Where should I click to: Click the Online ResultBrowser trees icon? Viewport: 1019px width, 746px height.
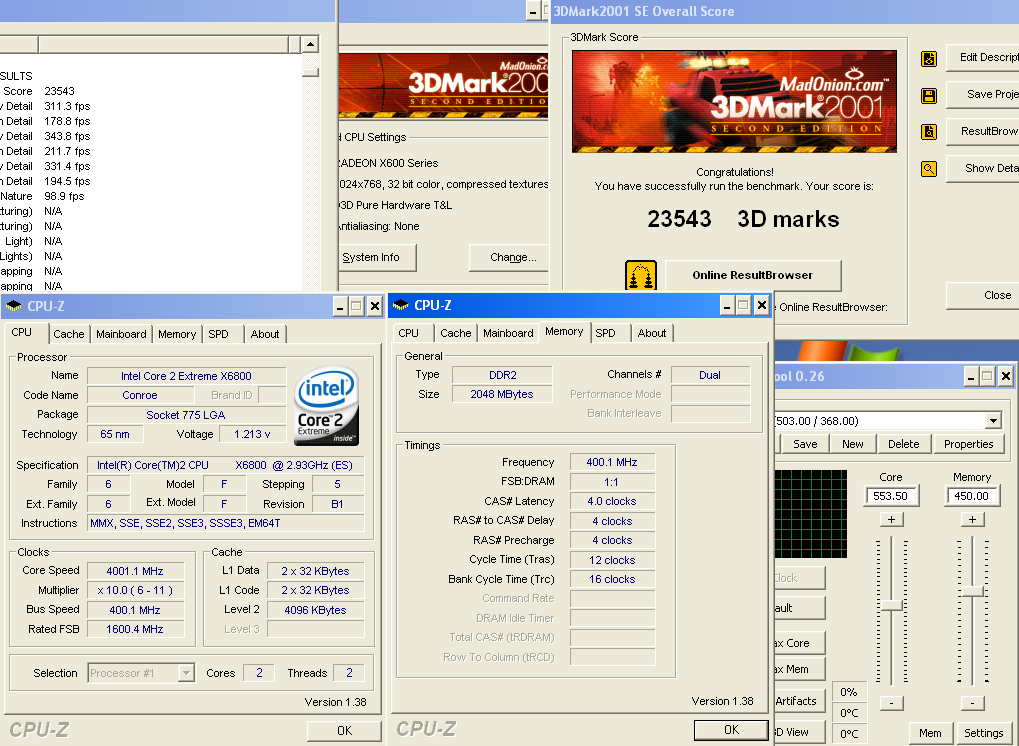pos(641,276)
